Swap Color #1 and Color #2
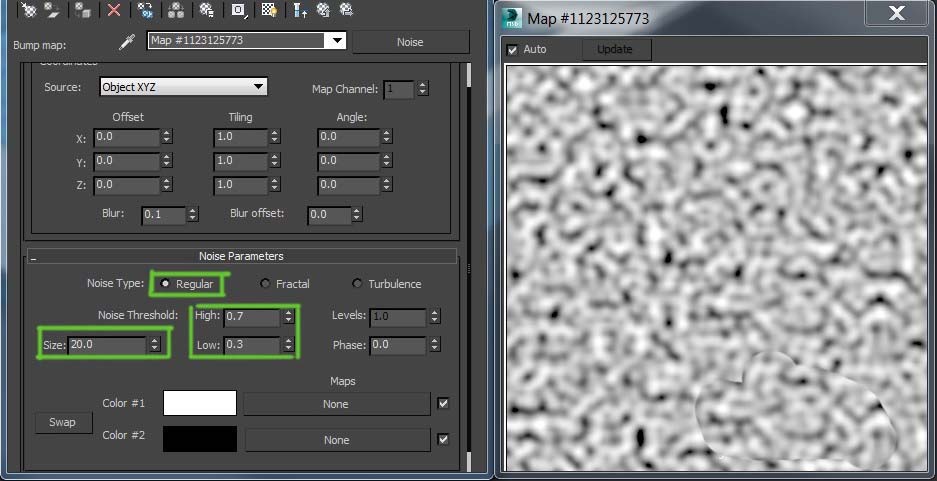 coord(63,422)
